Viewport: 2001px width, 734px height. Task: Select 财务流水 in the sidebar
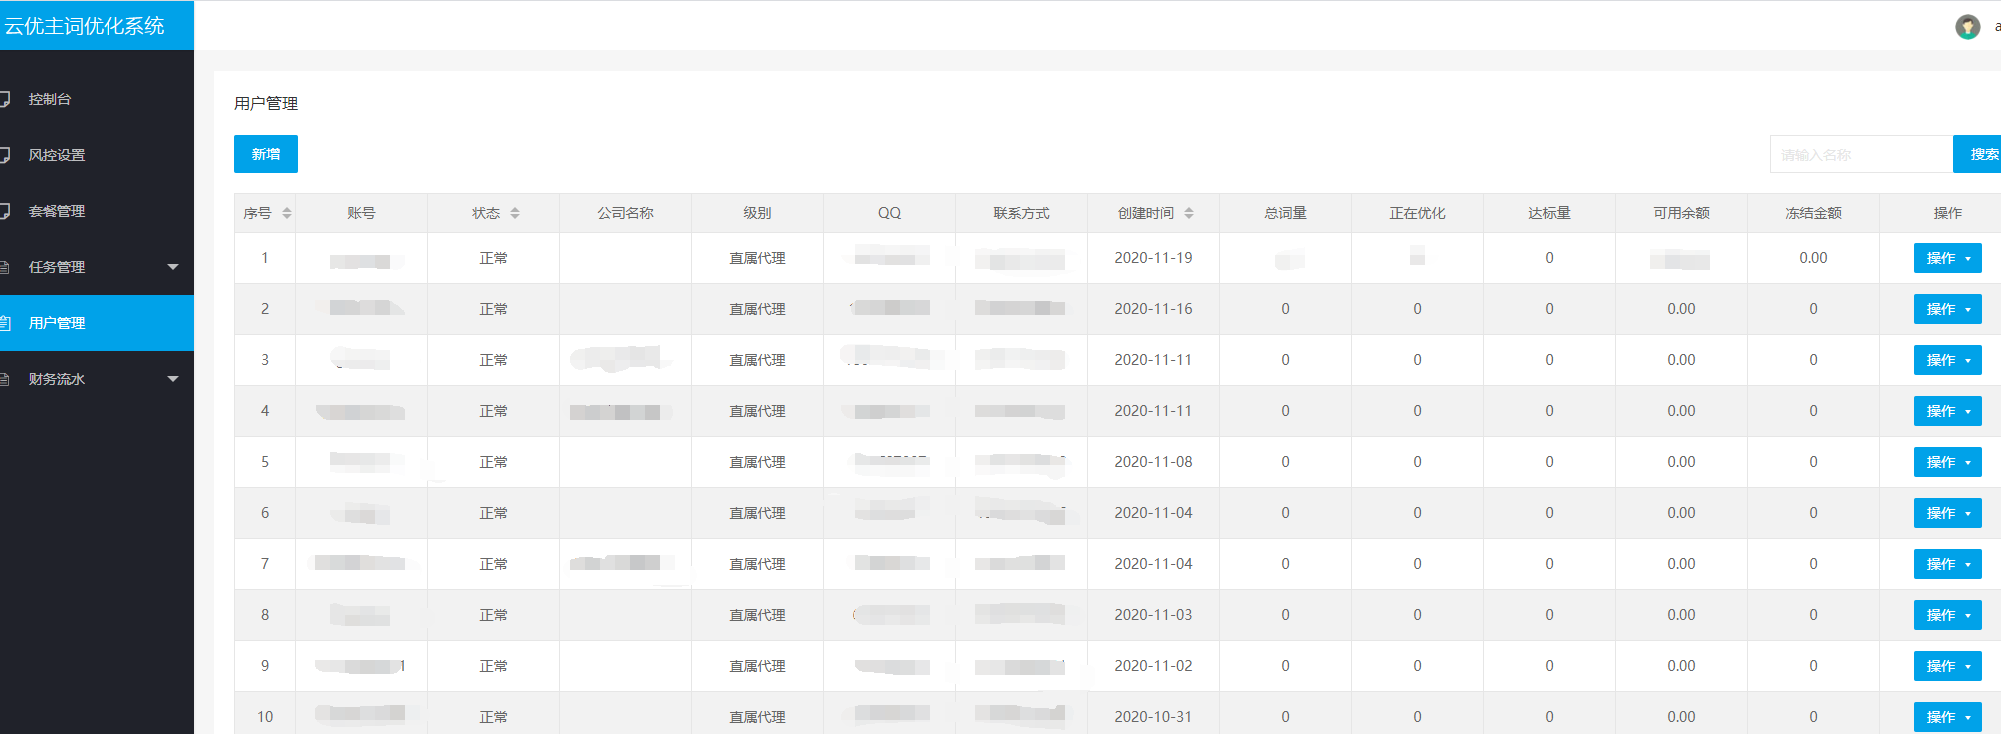[x=97, y=379]
